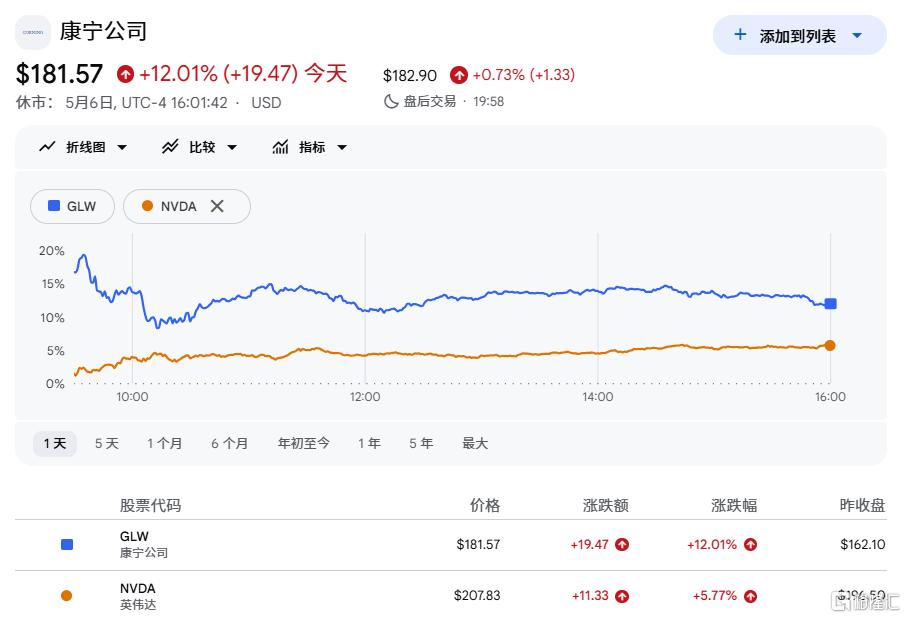Click the indicators icon beside 指标
Image resolution: width=906 pixels, height=618 pixels.
[280, 147]
